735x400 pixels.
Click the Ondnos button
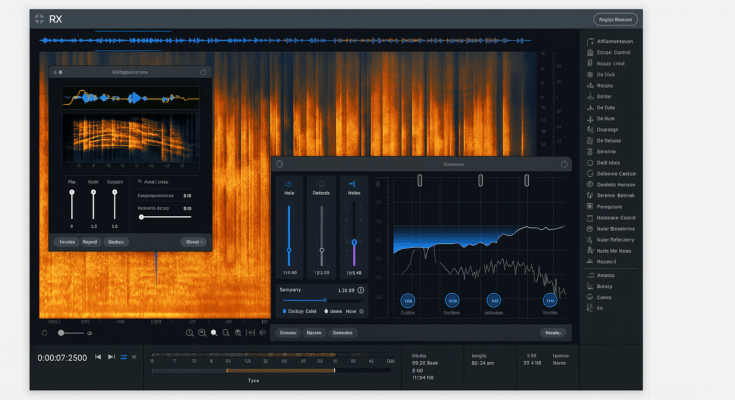pyautogui.click(x=116, y=242)
